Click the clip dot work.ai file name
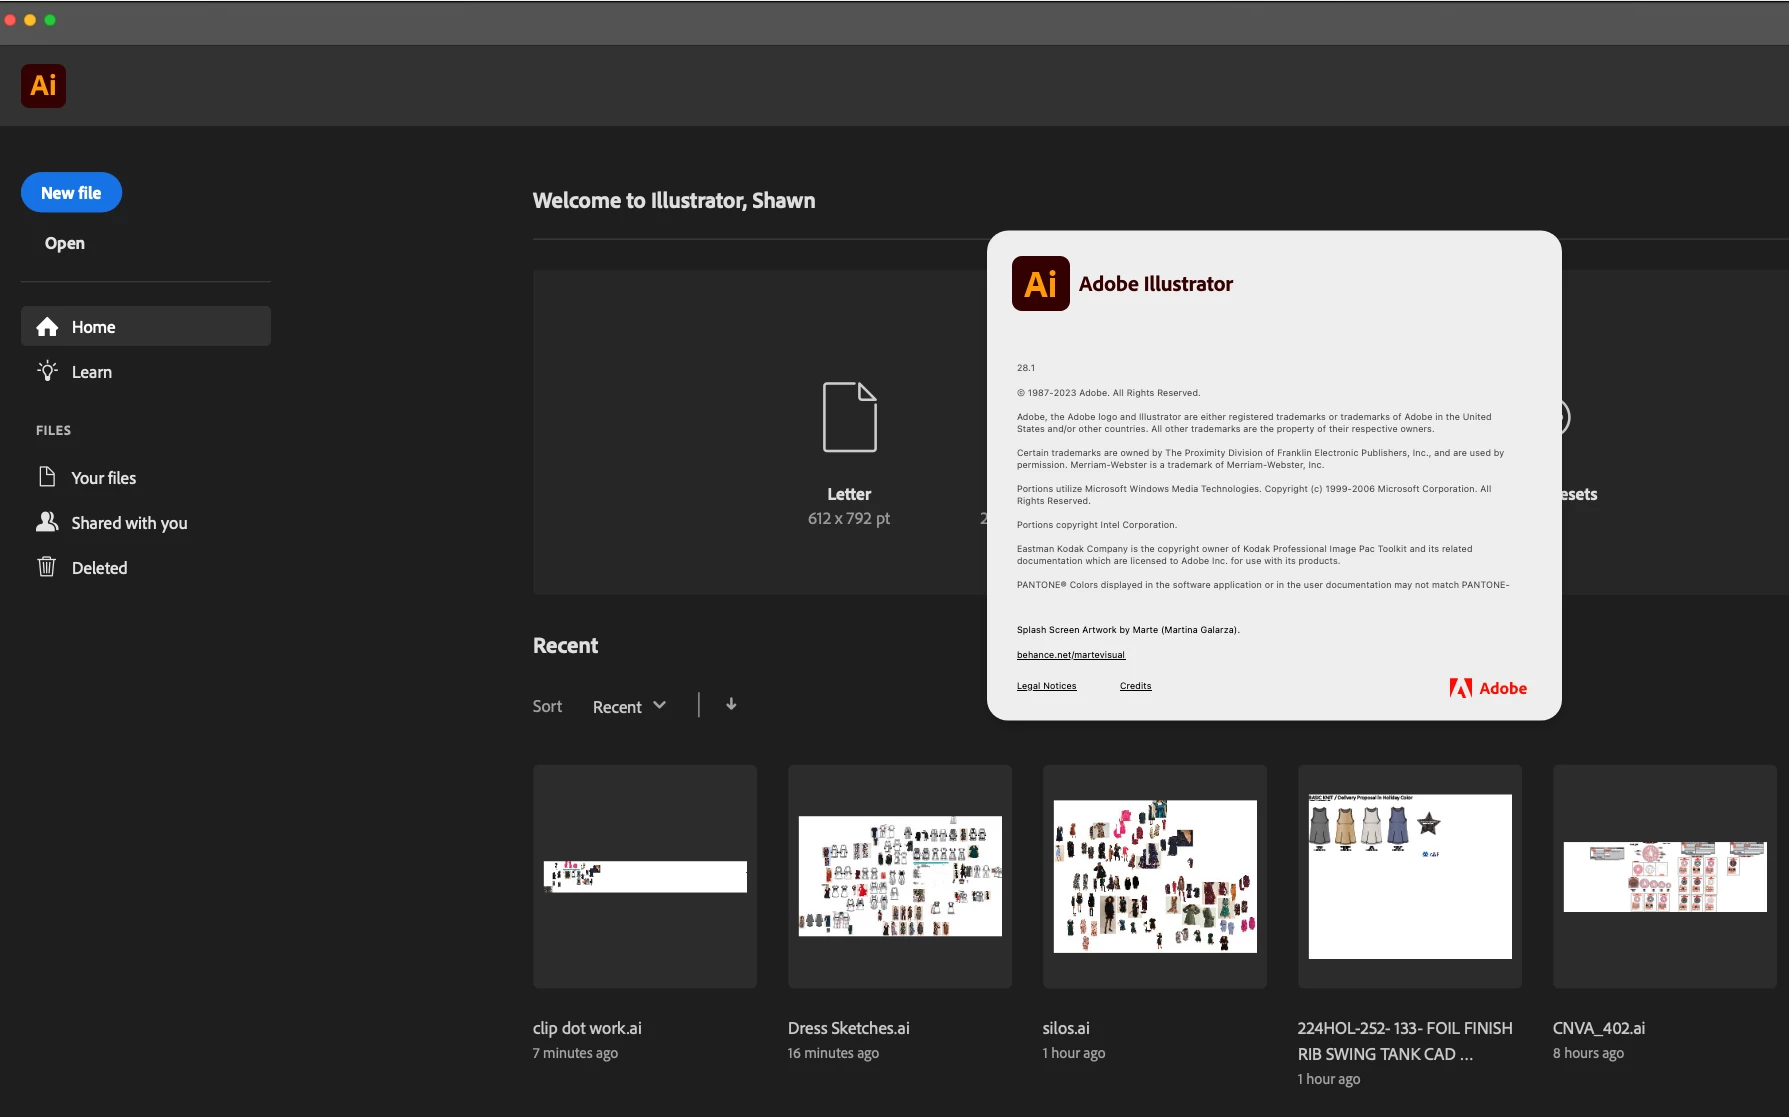Screen dimensions: 1789x1117 click(x=587, y=1028)
